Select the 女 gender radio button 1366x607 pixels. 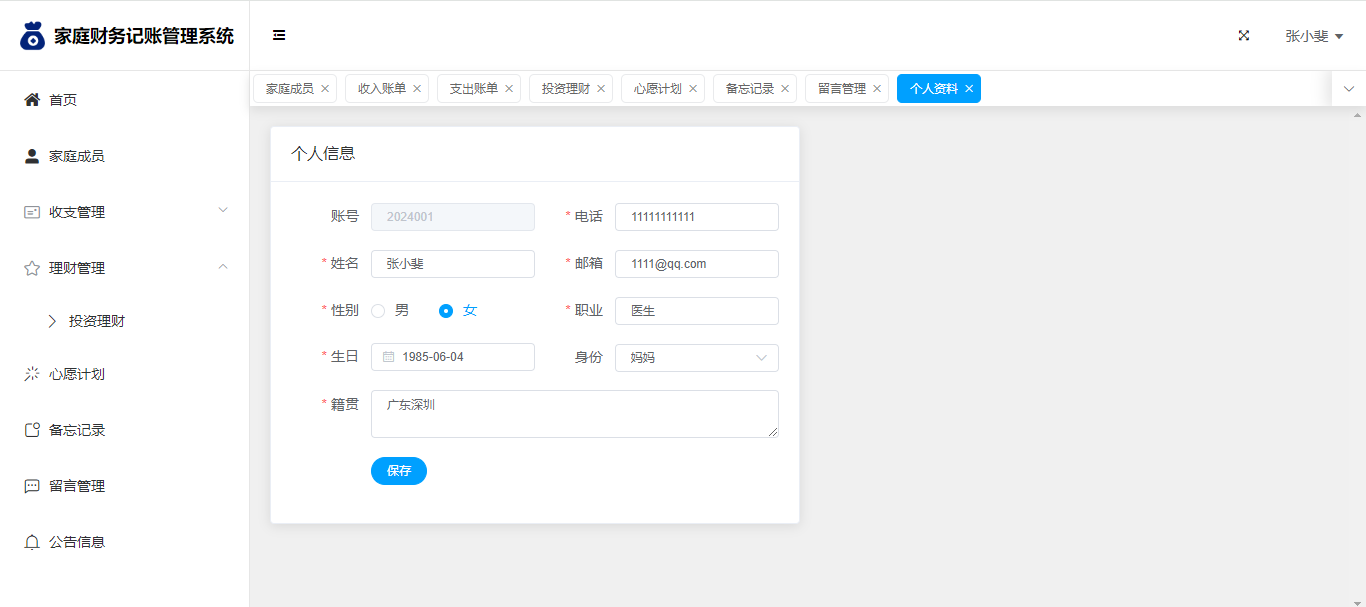[446, 311]
